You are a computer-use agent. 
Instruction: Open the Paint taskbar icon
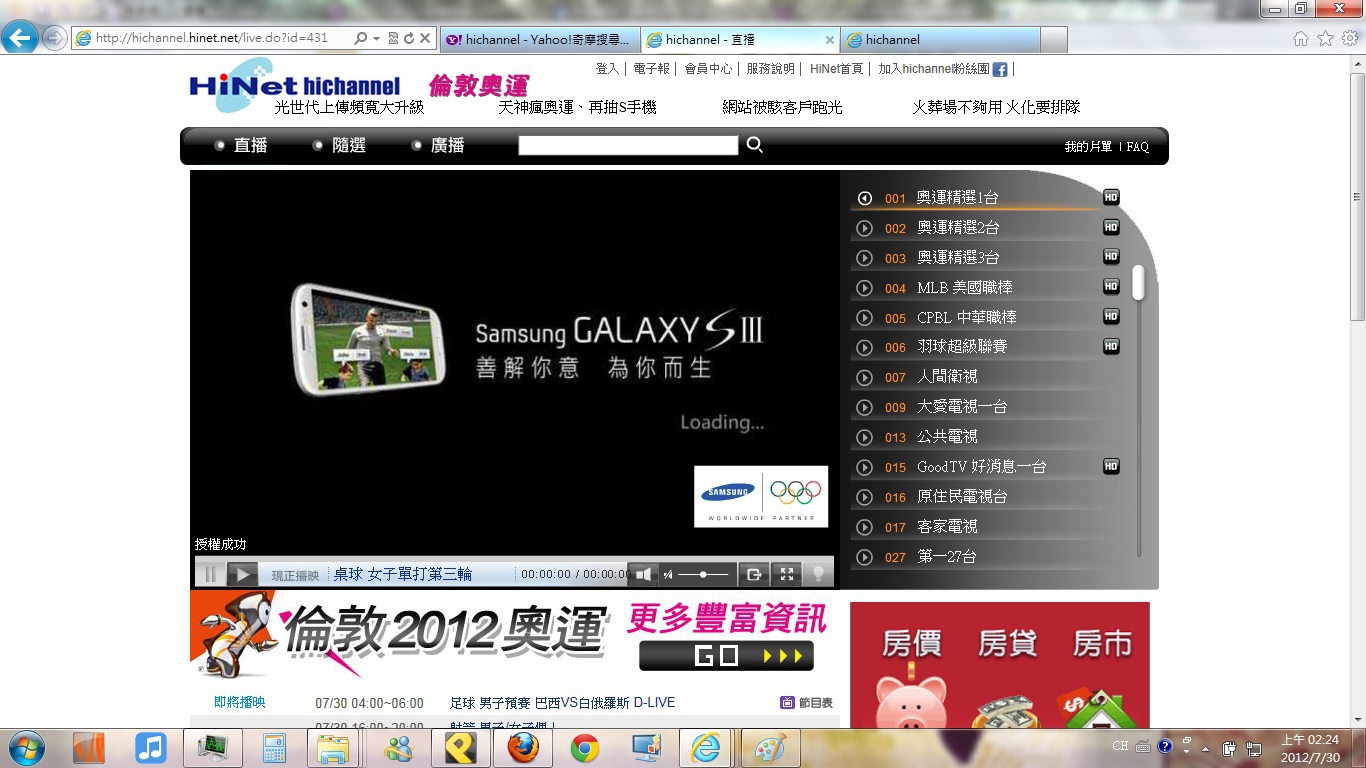pos(770,748)
